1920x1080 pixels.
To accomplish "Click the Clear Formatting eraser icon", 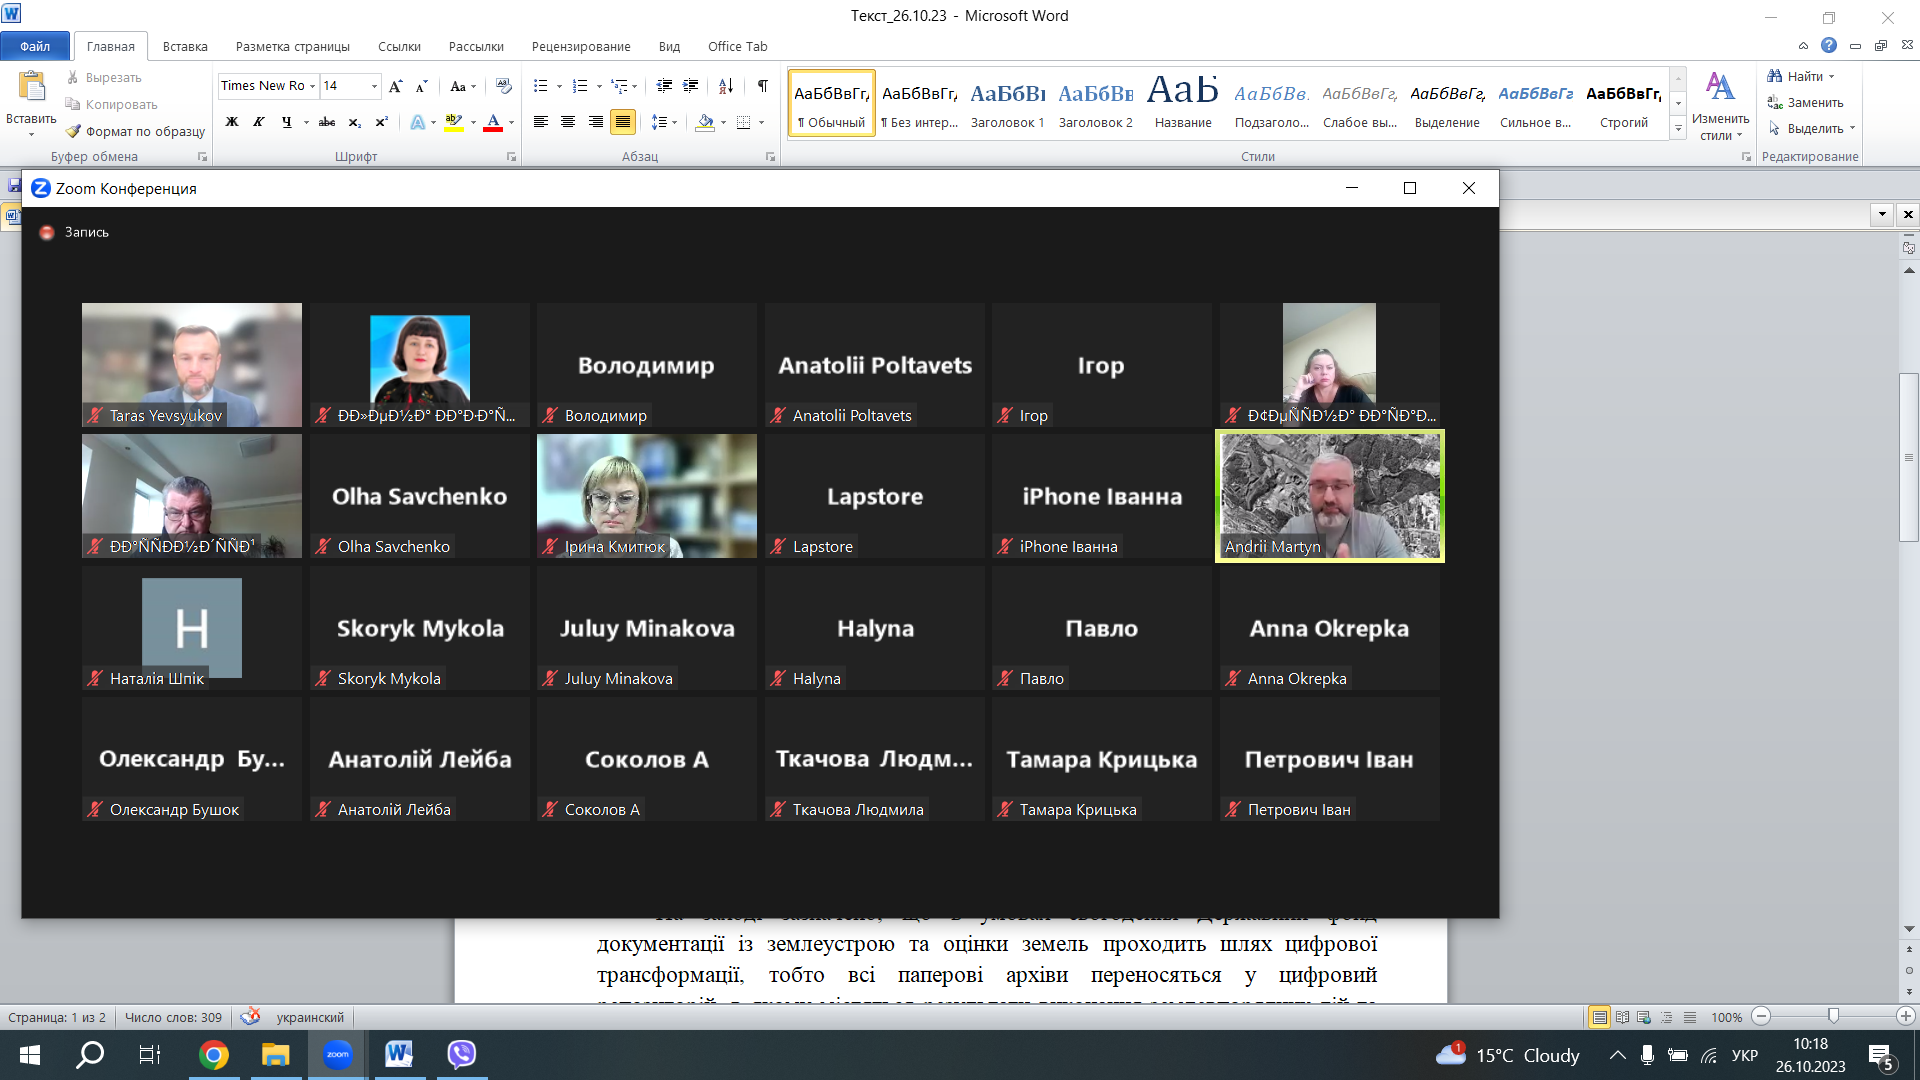I will 503,86.
